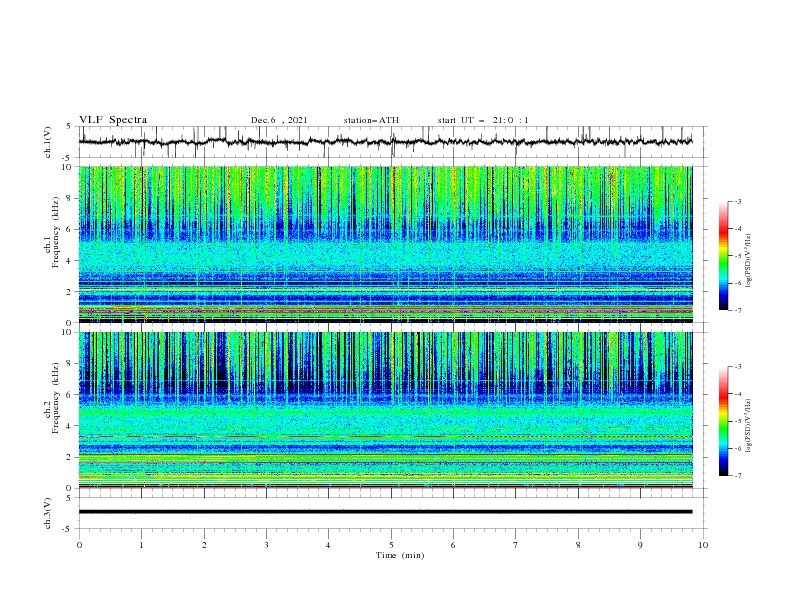792x612 pixels.
Task: Click time axis tick label "7"
Action: click(x=516, y=545)
